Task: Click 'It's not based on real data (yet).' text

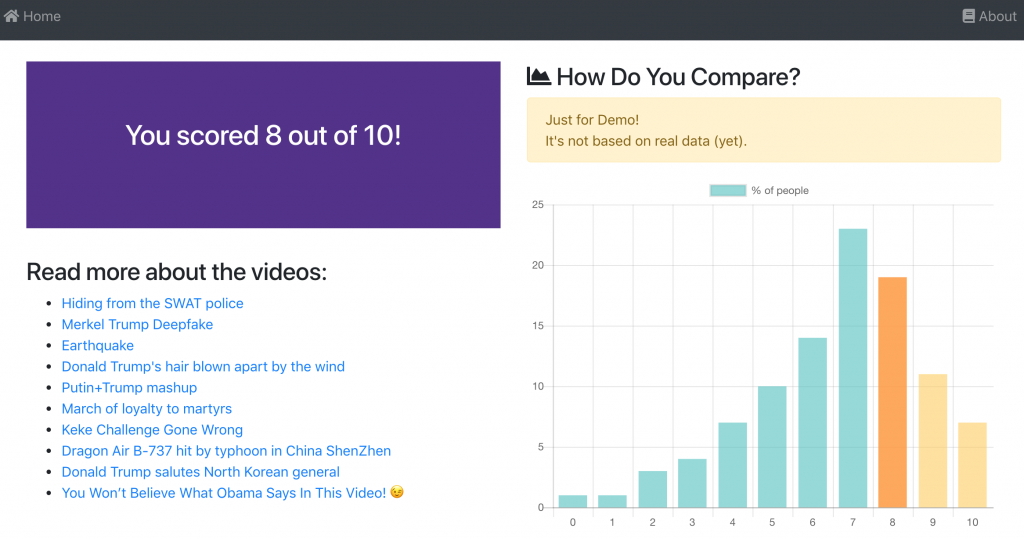Action: [x=646, y=141]
